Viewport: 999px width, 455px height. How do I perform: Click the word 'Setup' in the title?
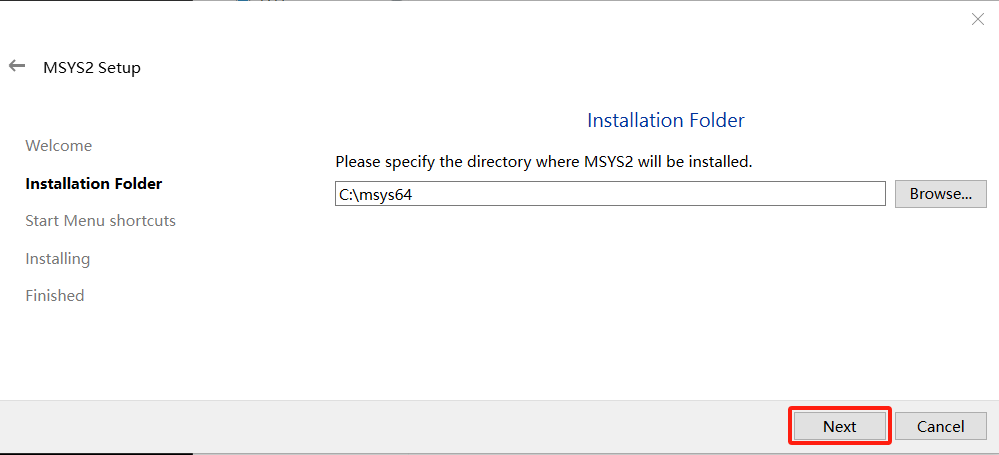(x=119, y=68)
